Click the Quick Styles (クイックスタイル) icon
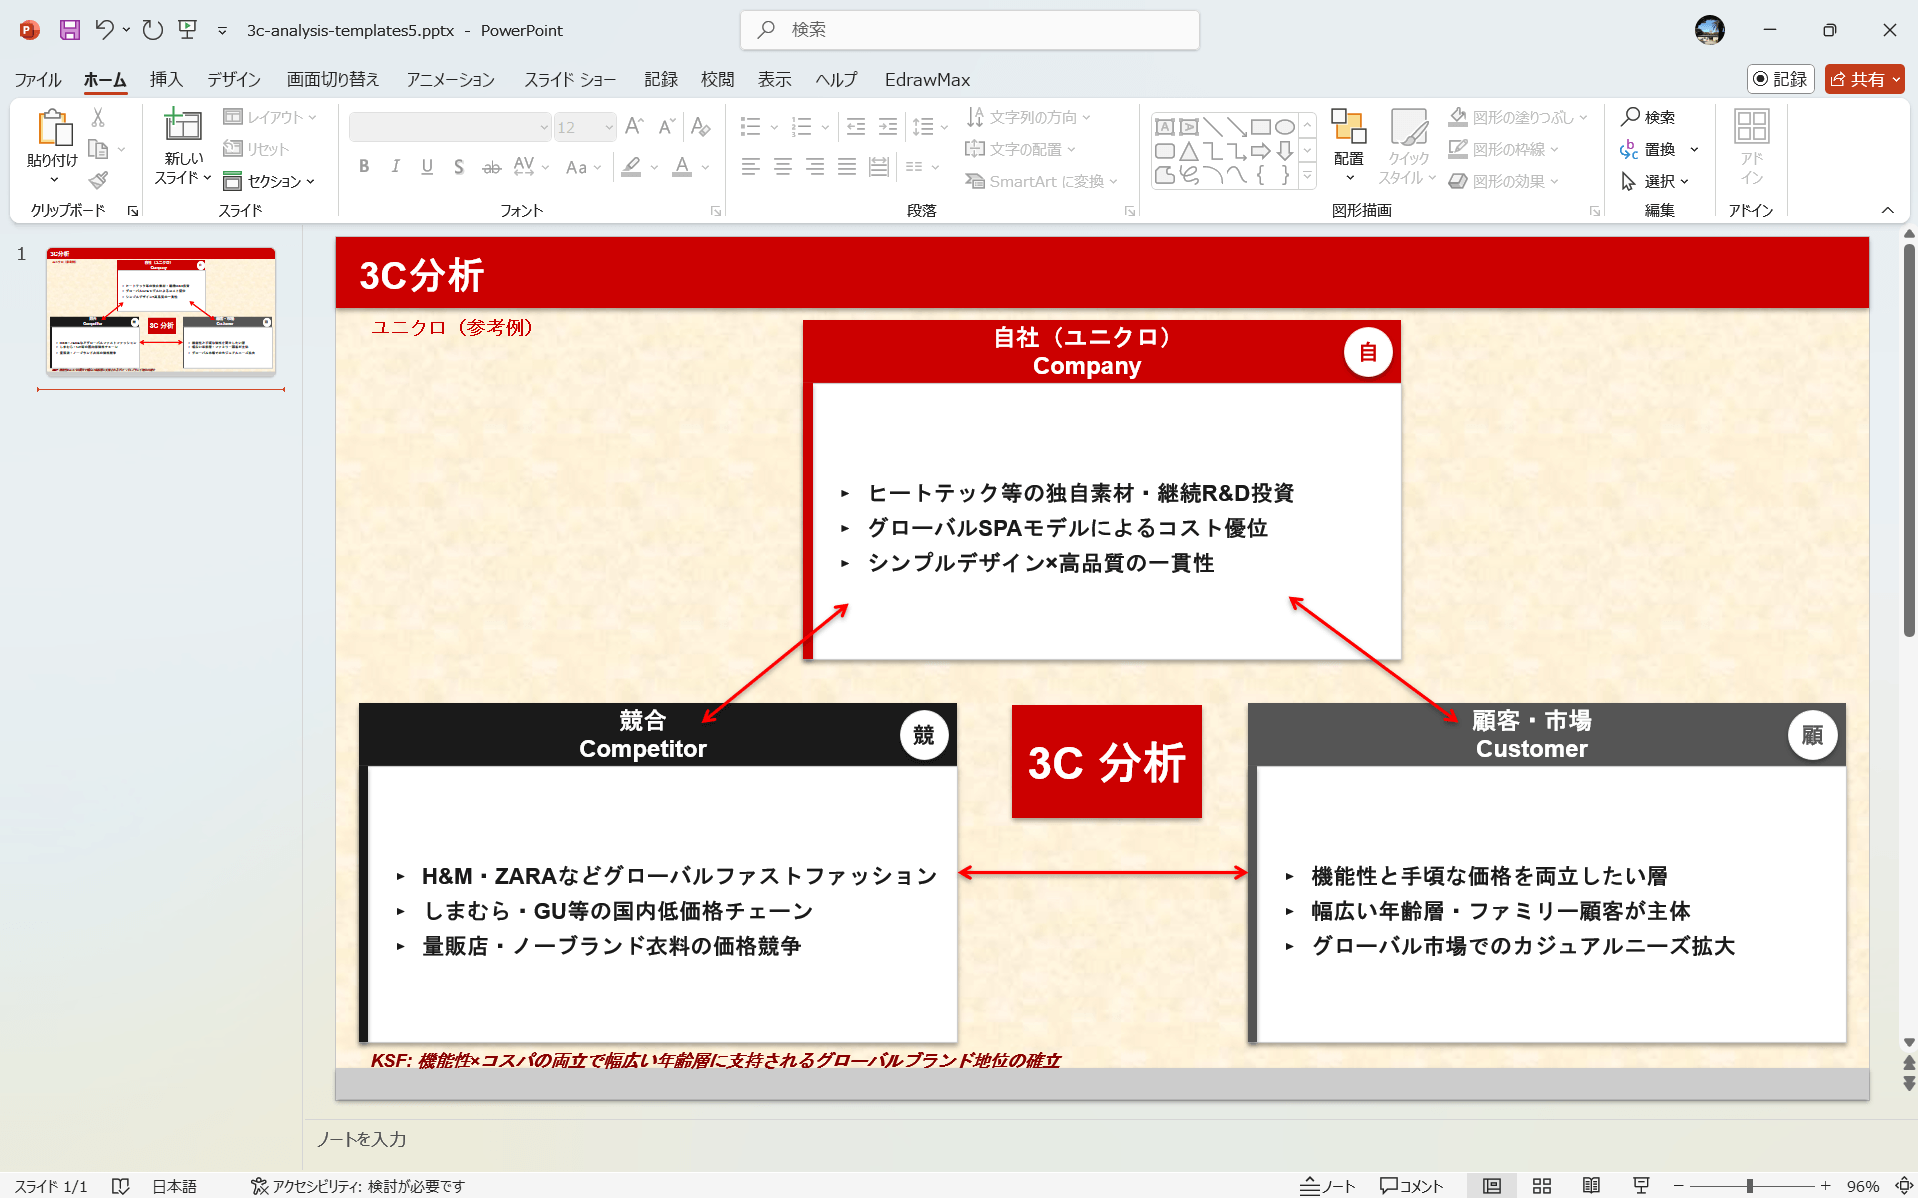Image resolution: width=1918 pixels, height=1198 pixels. [1408, 146]
